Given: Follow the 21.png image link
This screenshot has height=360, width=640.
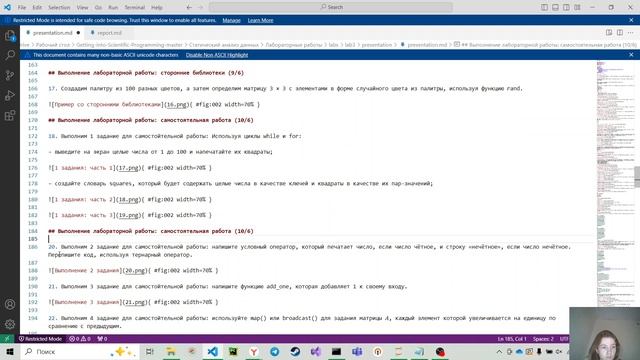Looking at the screenshot, I should point(135,302).
